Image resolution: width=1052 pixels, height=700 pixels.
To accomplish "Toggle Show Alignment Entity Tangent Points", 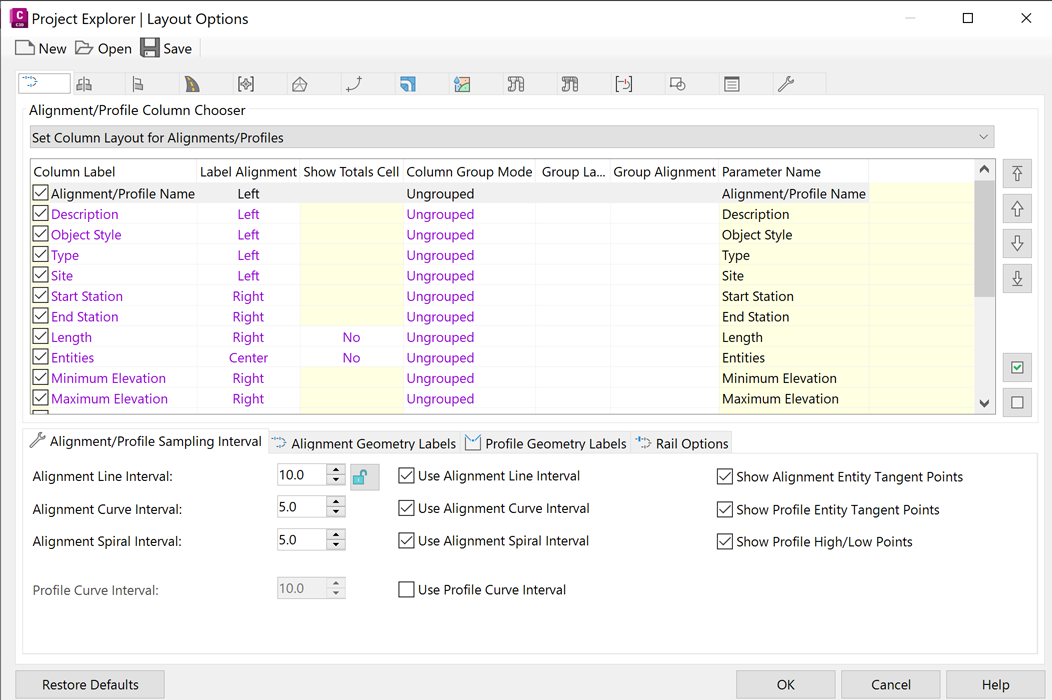I will tap(725, 477).
